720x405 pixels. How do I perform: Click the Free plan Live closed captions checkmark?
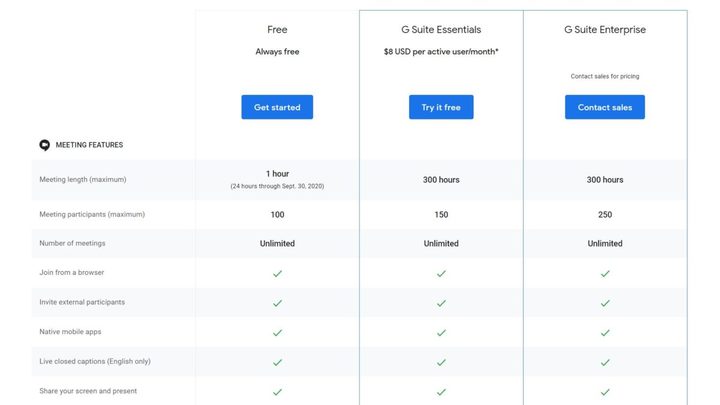pyautogui.click(x=277, y=361)
